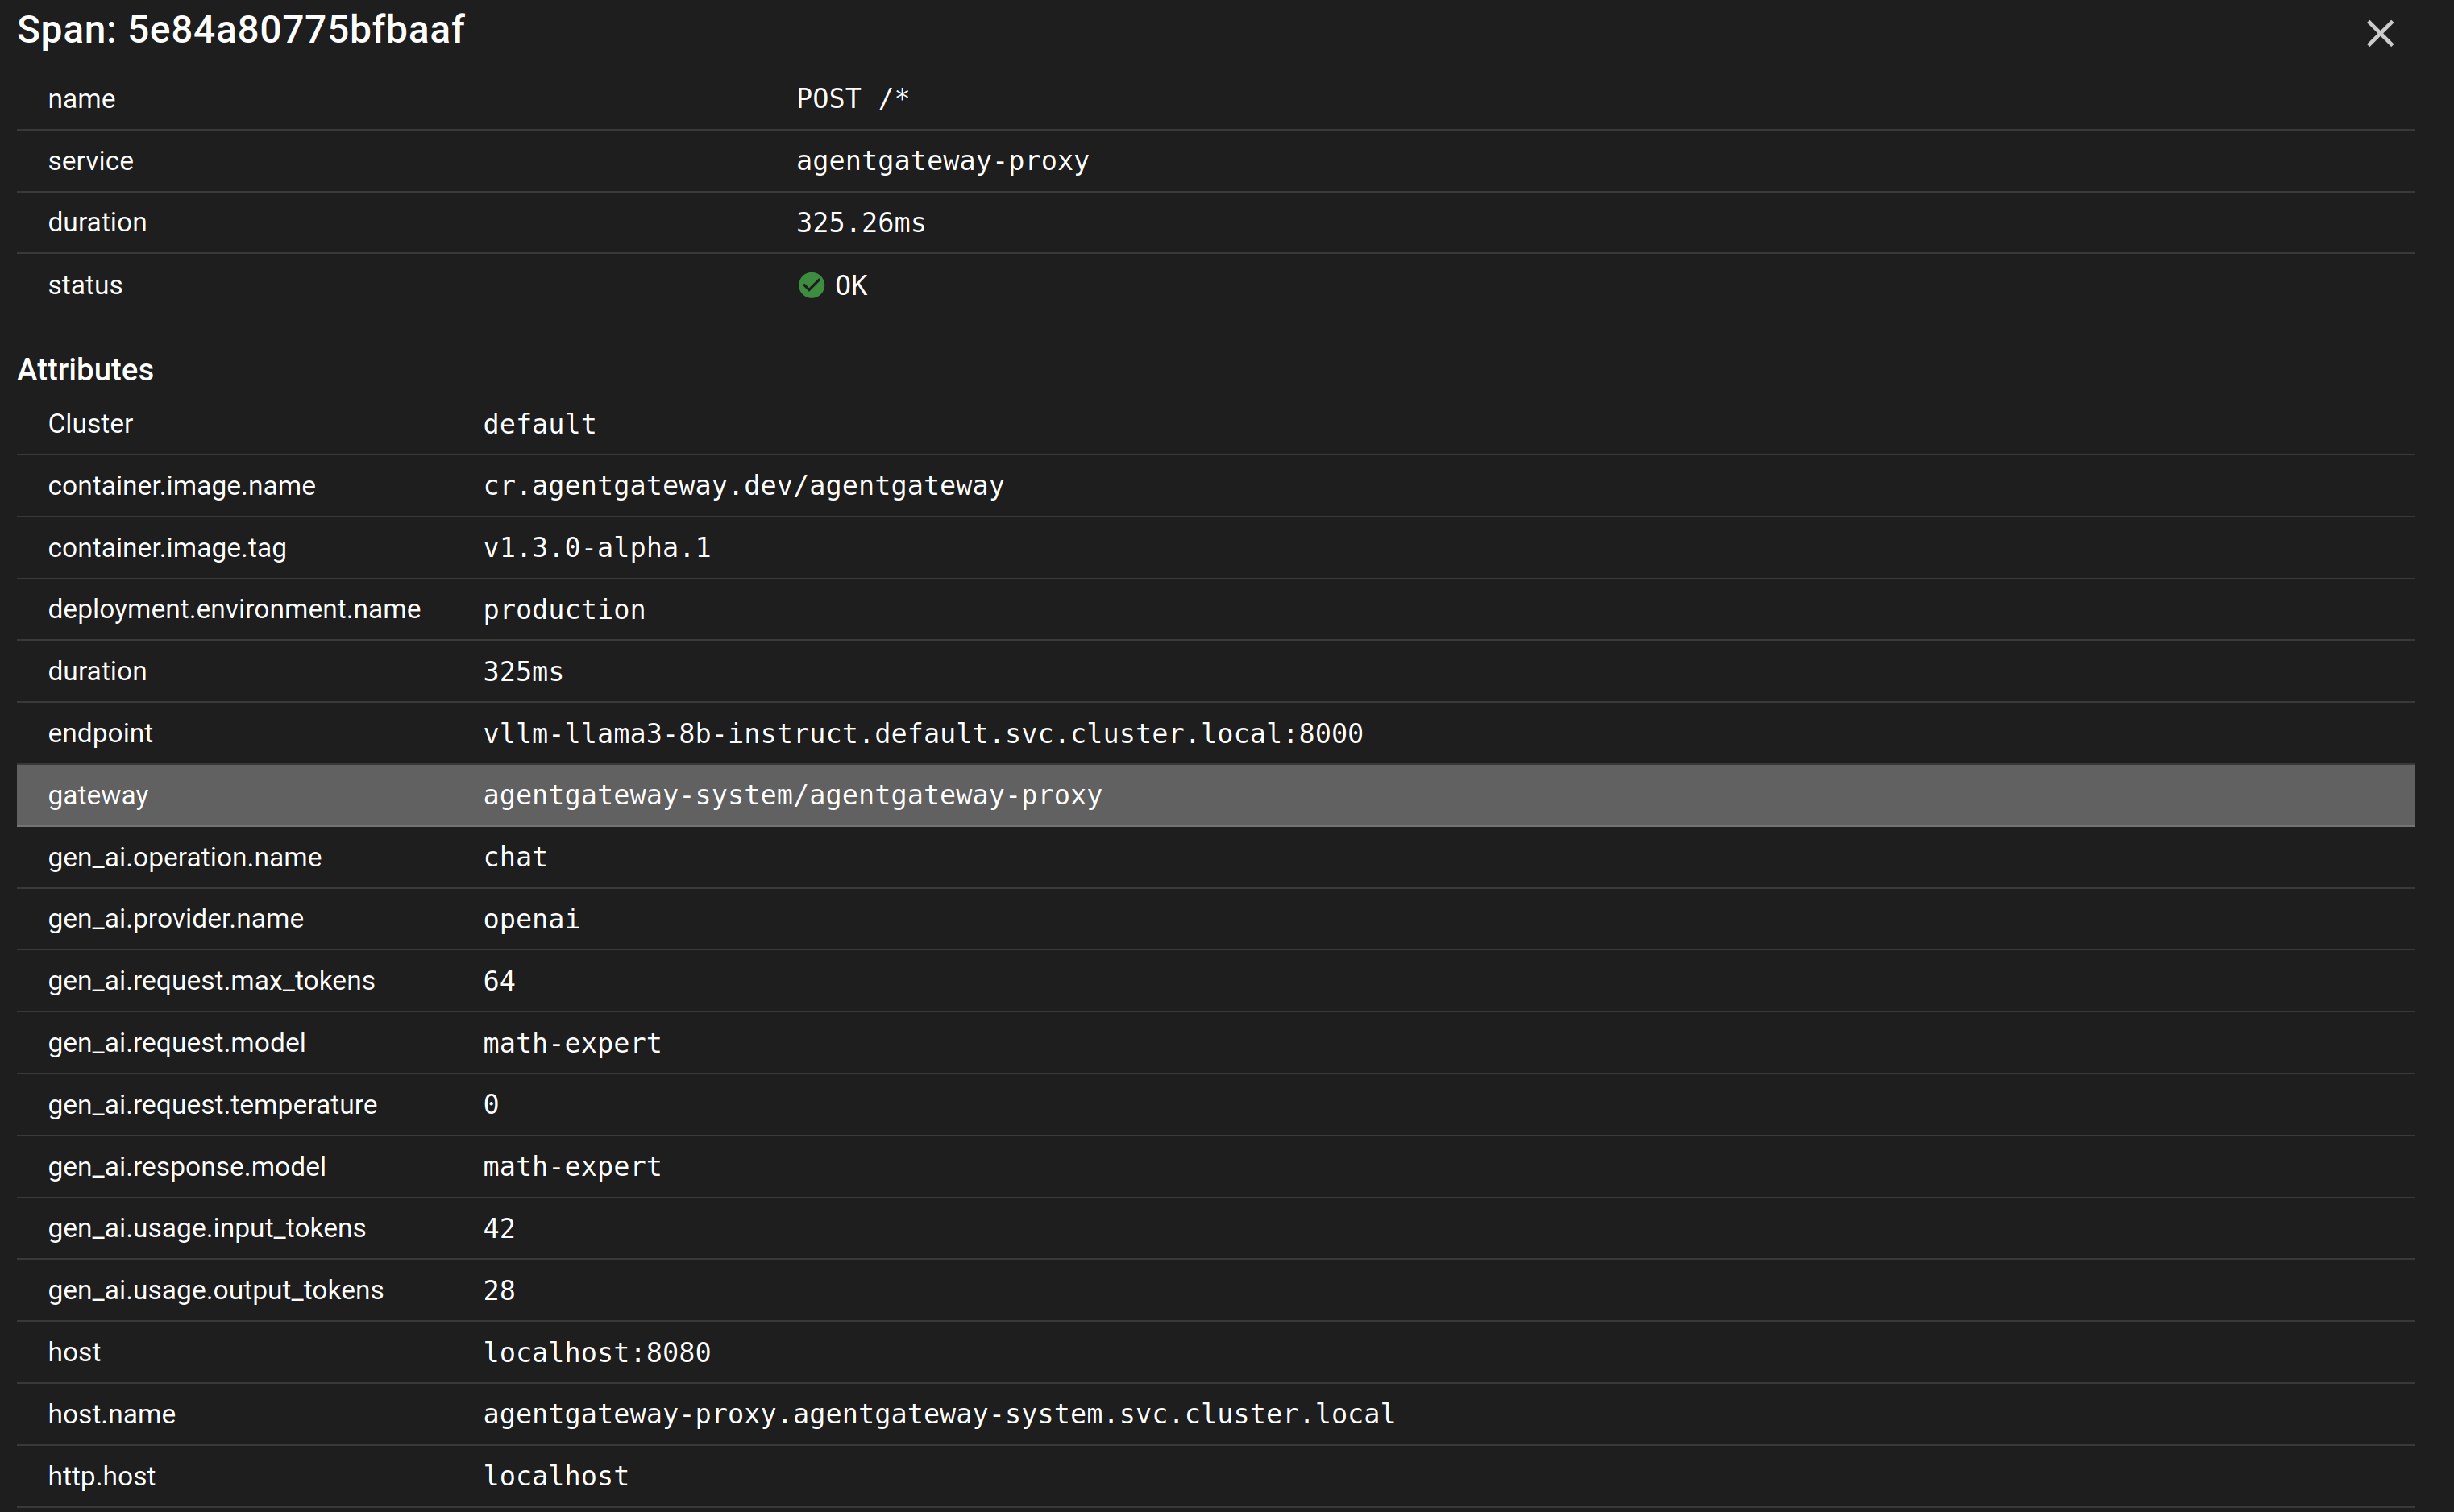The width and height of the screenshot is (2454, 1512).
Task: Select the input_tokens value 42
Action: coord(499,1229)
